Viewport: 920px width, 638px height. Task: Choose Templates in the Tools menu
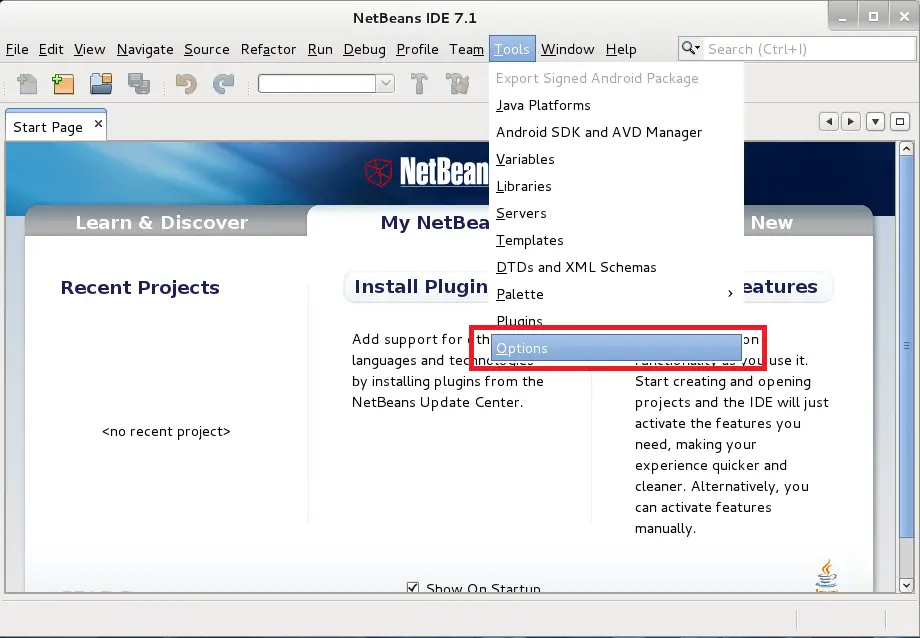click(616, 241)
